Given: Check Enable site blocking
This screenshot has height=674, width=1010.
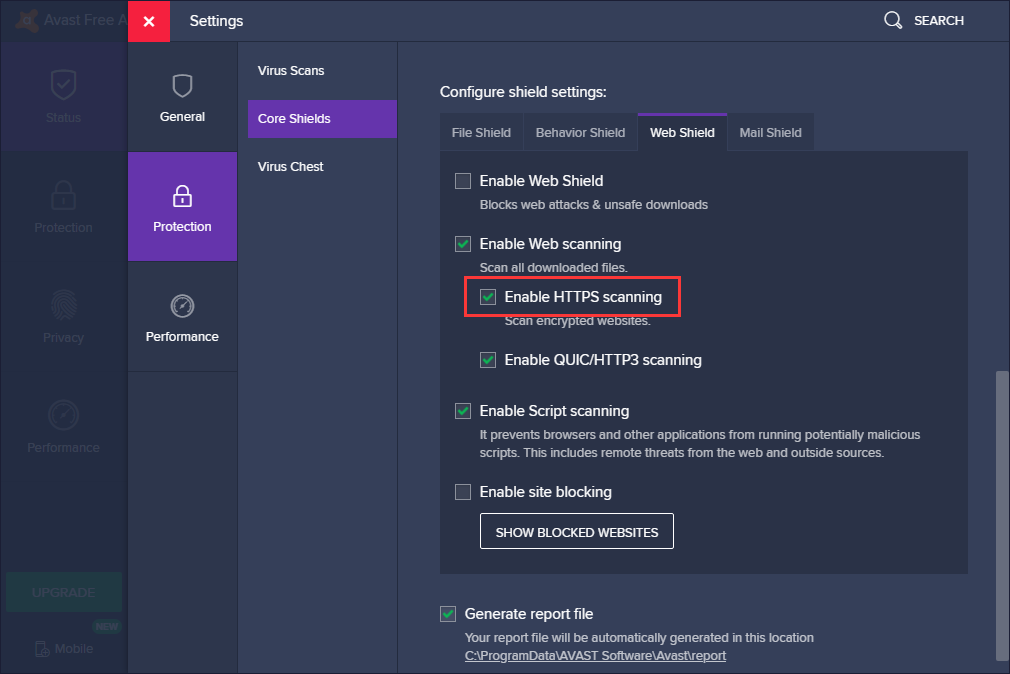Looking at the screenshot, I should [x=463, y=492].
